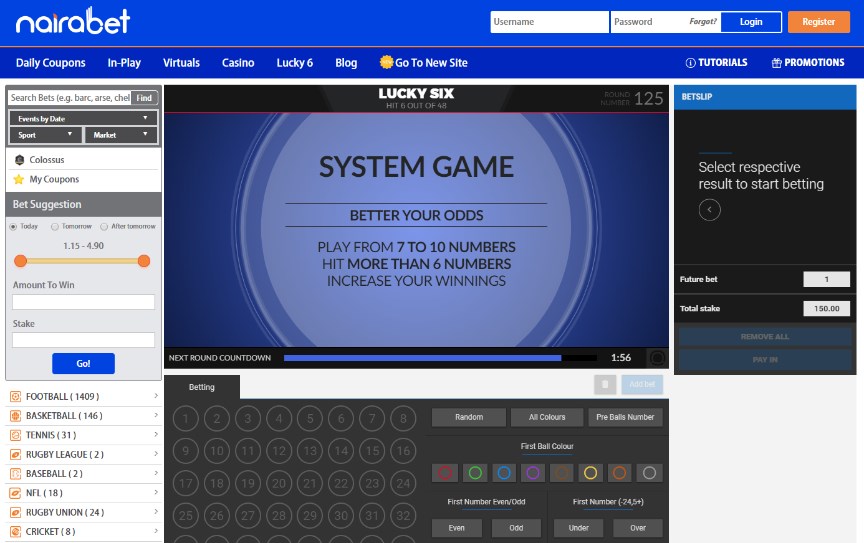This screenshot has height=543, width=864.
Task: Go to In-Play menu item
Action: click(x=124, y=63)
